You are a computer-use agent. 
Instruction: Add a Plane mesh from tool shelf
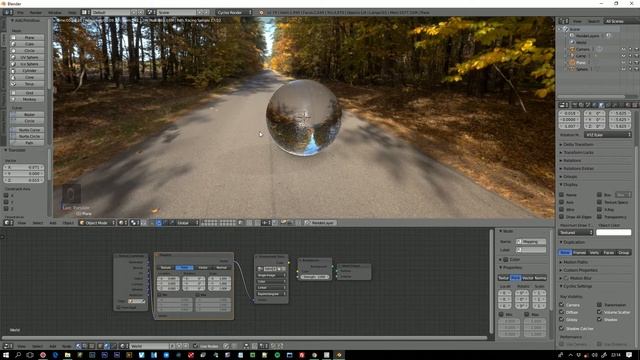(x=27, y=38)
